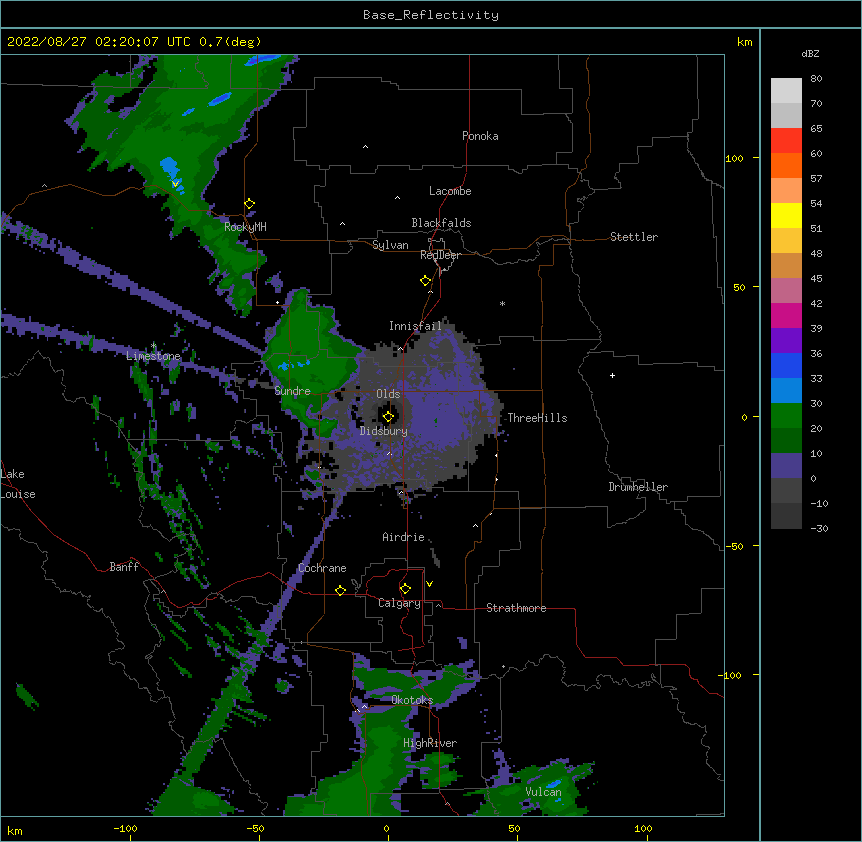Select the purple 36-39 dBZ legend swatch
This screenshot has height=842, width=862.
(x=786, y=340)
